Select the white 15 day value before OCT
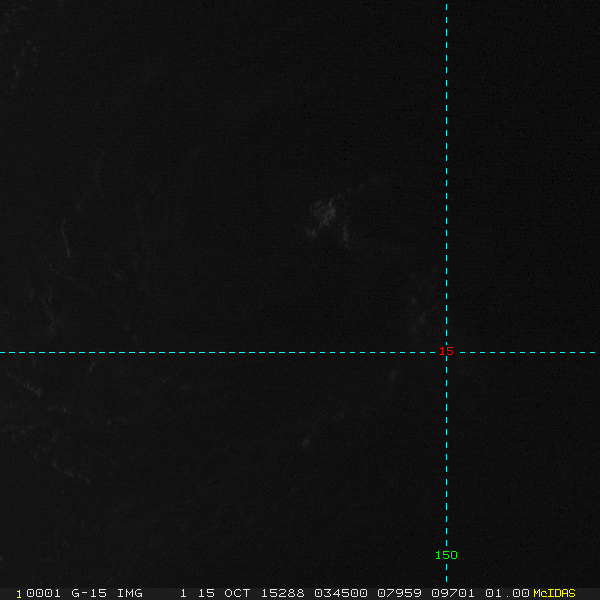Viewport: 600px width, 600px height. coord(206,593)
